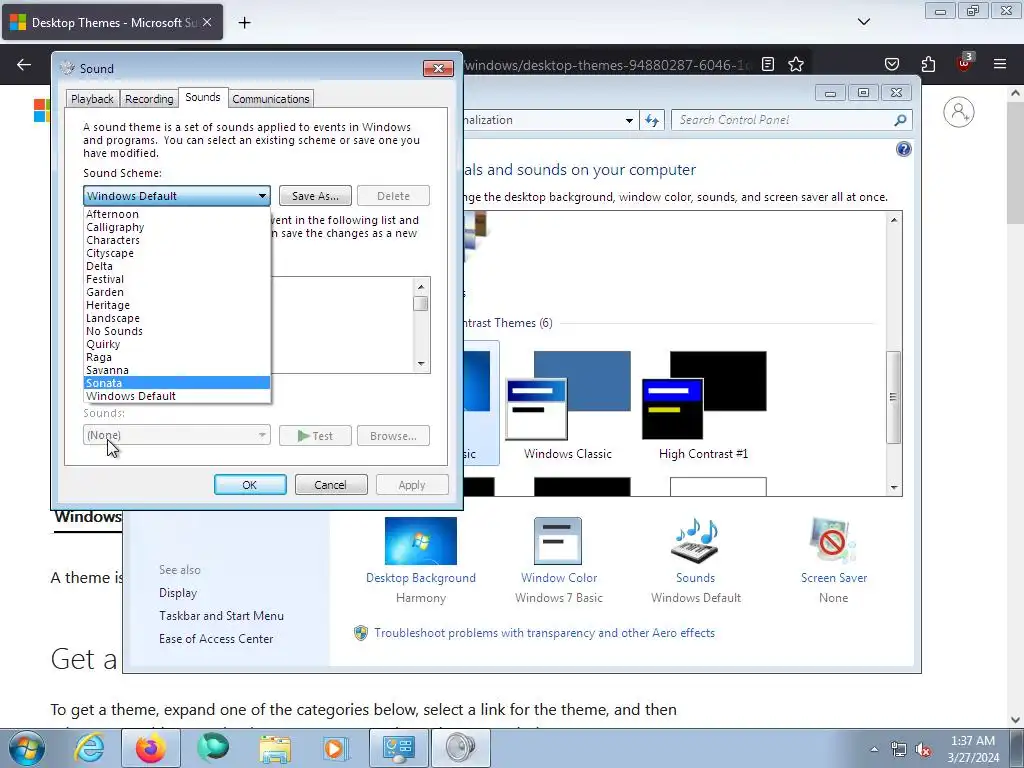Open the Windows Start orb
The height and width of the screenshot is (768, 1024).
click(x=26, y=748)
